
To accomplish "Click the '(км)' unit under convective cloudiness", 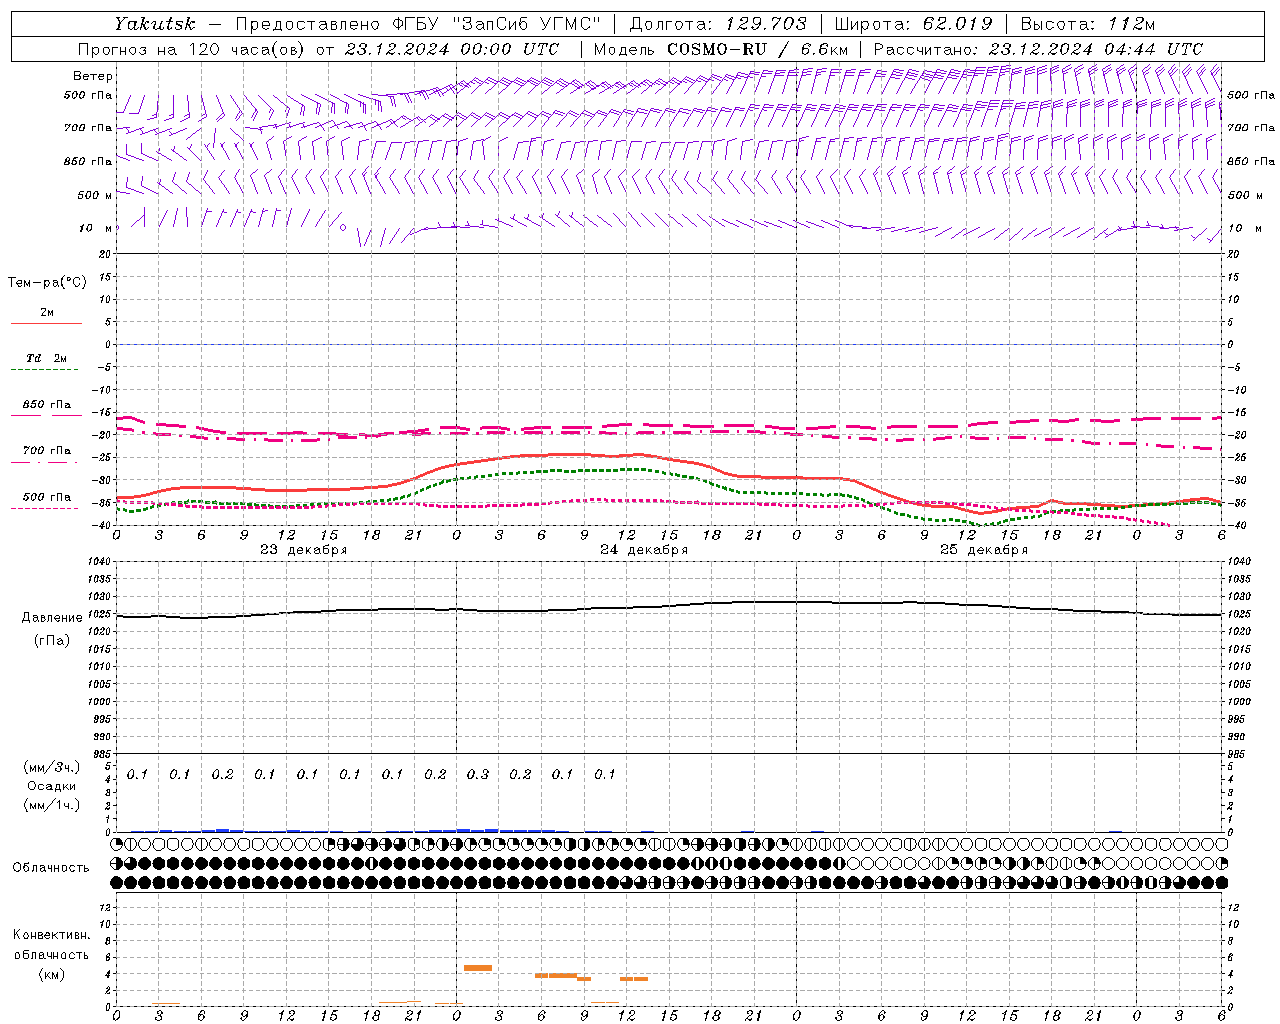I will (x=52, y=974).
